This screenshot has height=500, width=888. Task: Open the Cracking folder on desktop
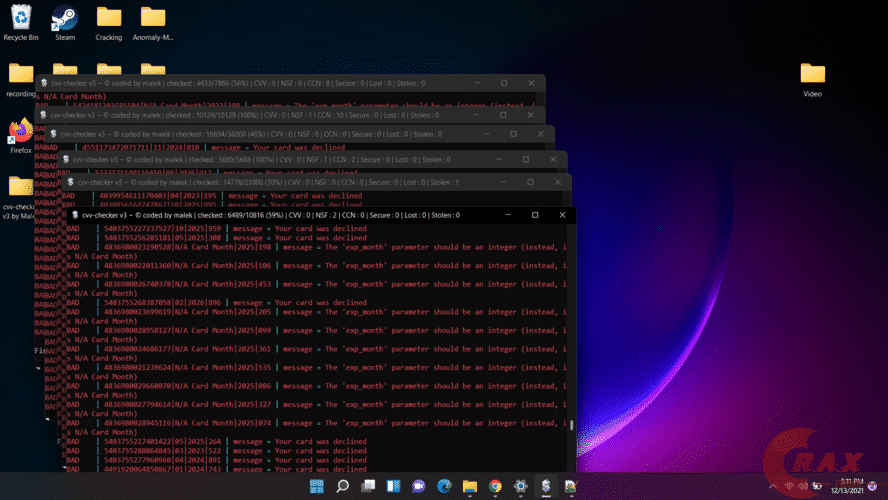tap(109, 18)
